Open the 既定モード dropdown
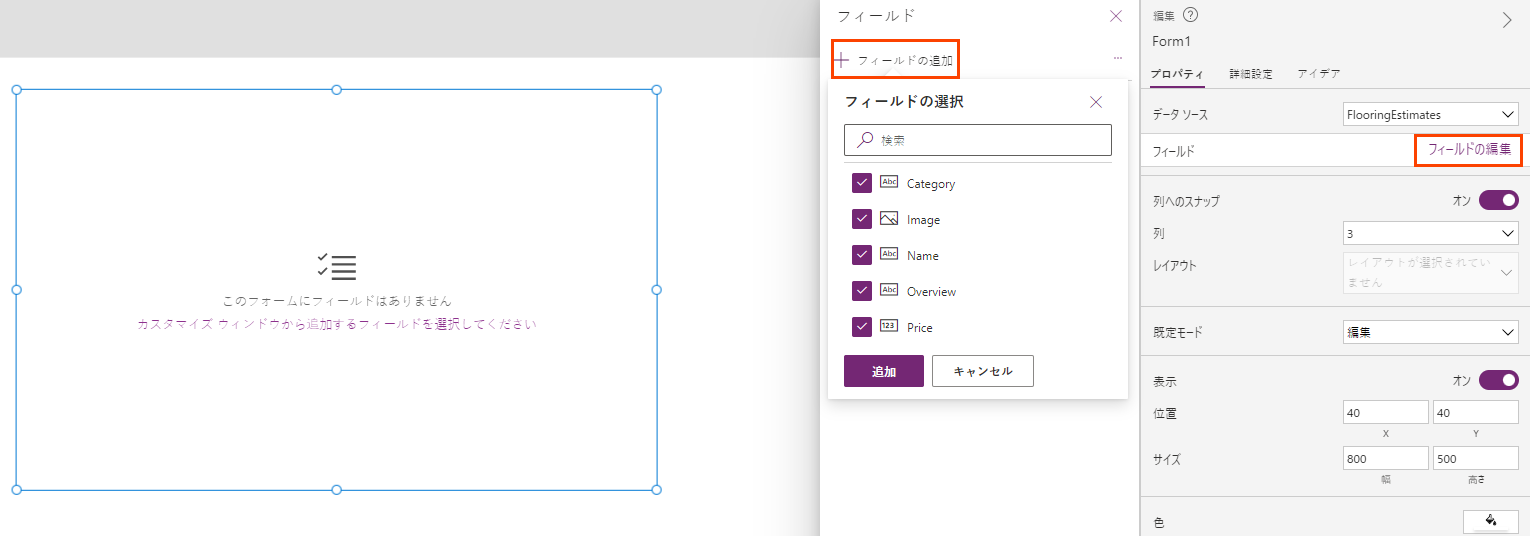The width and height of the screenshot is (1530, 536). (x=1430, y=331)
